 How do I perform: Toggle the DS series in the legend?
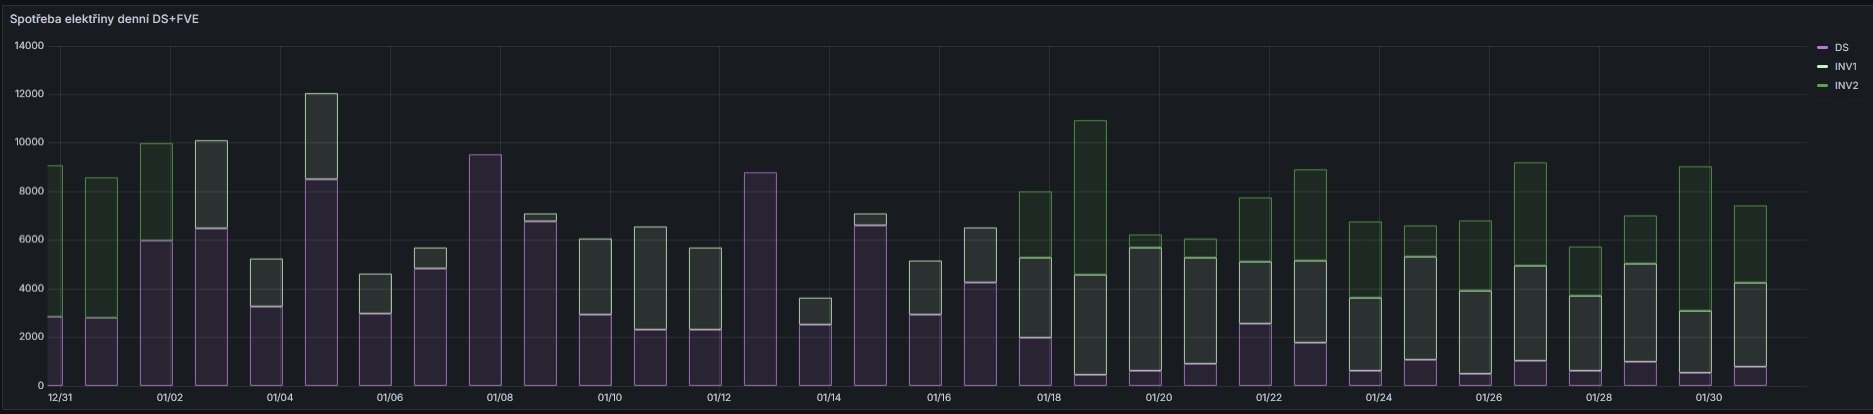[x=1841, y=47]
